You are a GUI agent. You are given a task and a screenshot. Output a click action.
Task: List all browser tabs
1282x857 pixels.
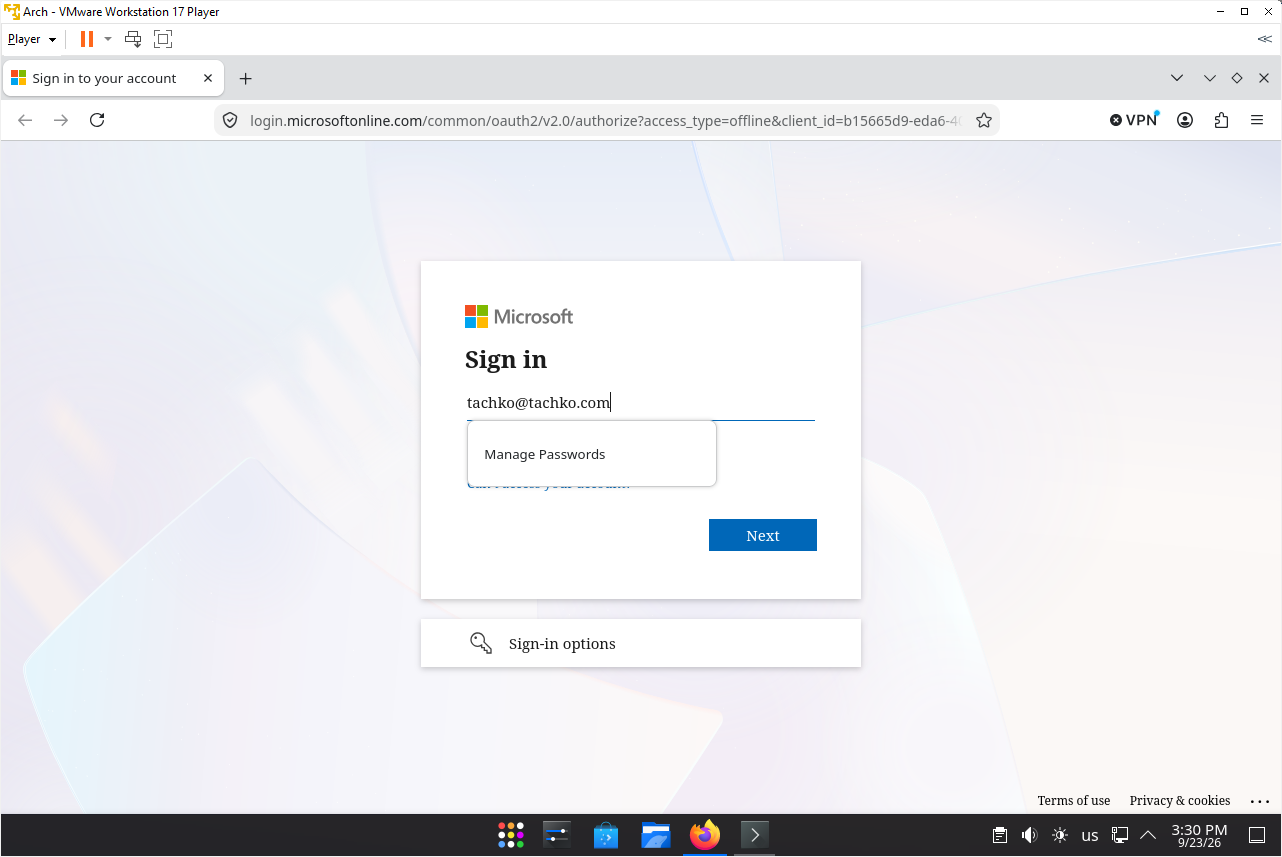coord(1177,78)
